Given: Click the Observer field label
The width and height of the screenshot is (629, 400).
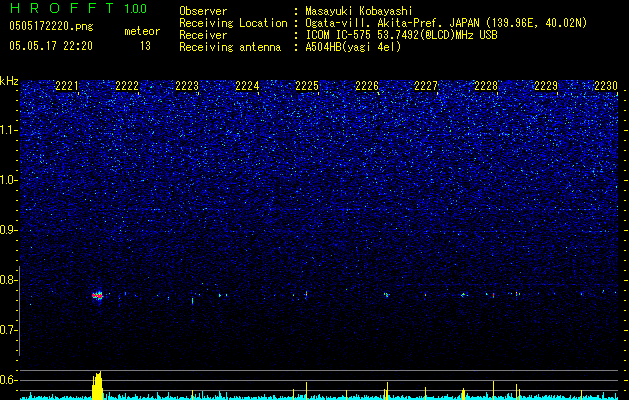Looking at the screenshot, I should [x=203, y=11].
